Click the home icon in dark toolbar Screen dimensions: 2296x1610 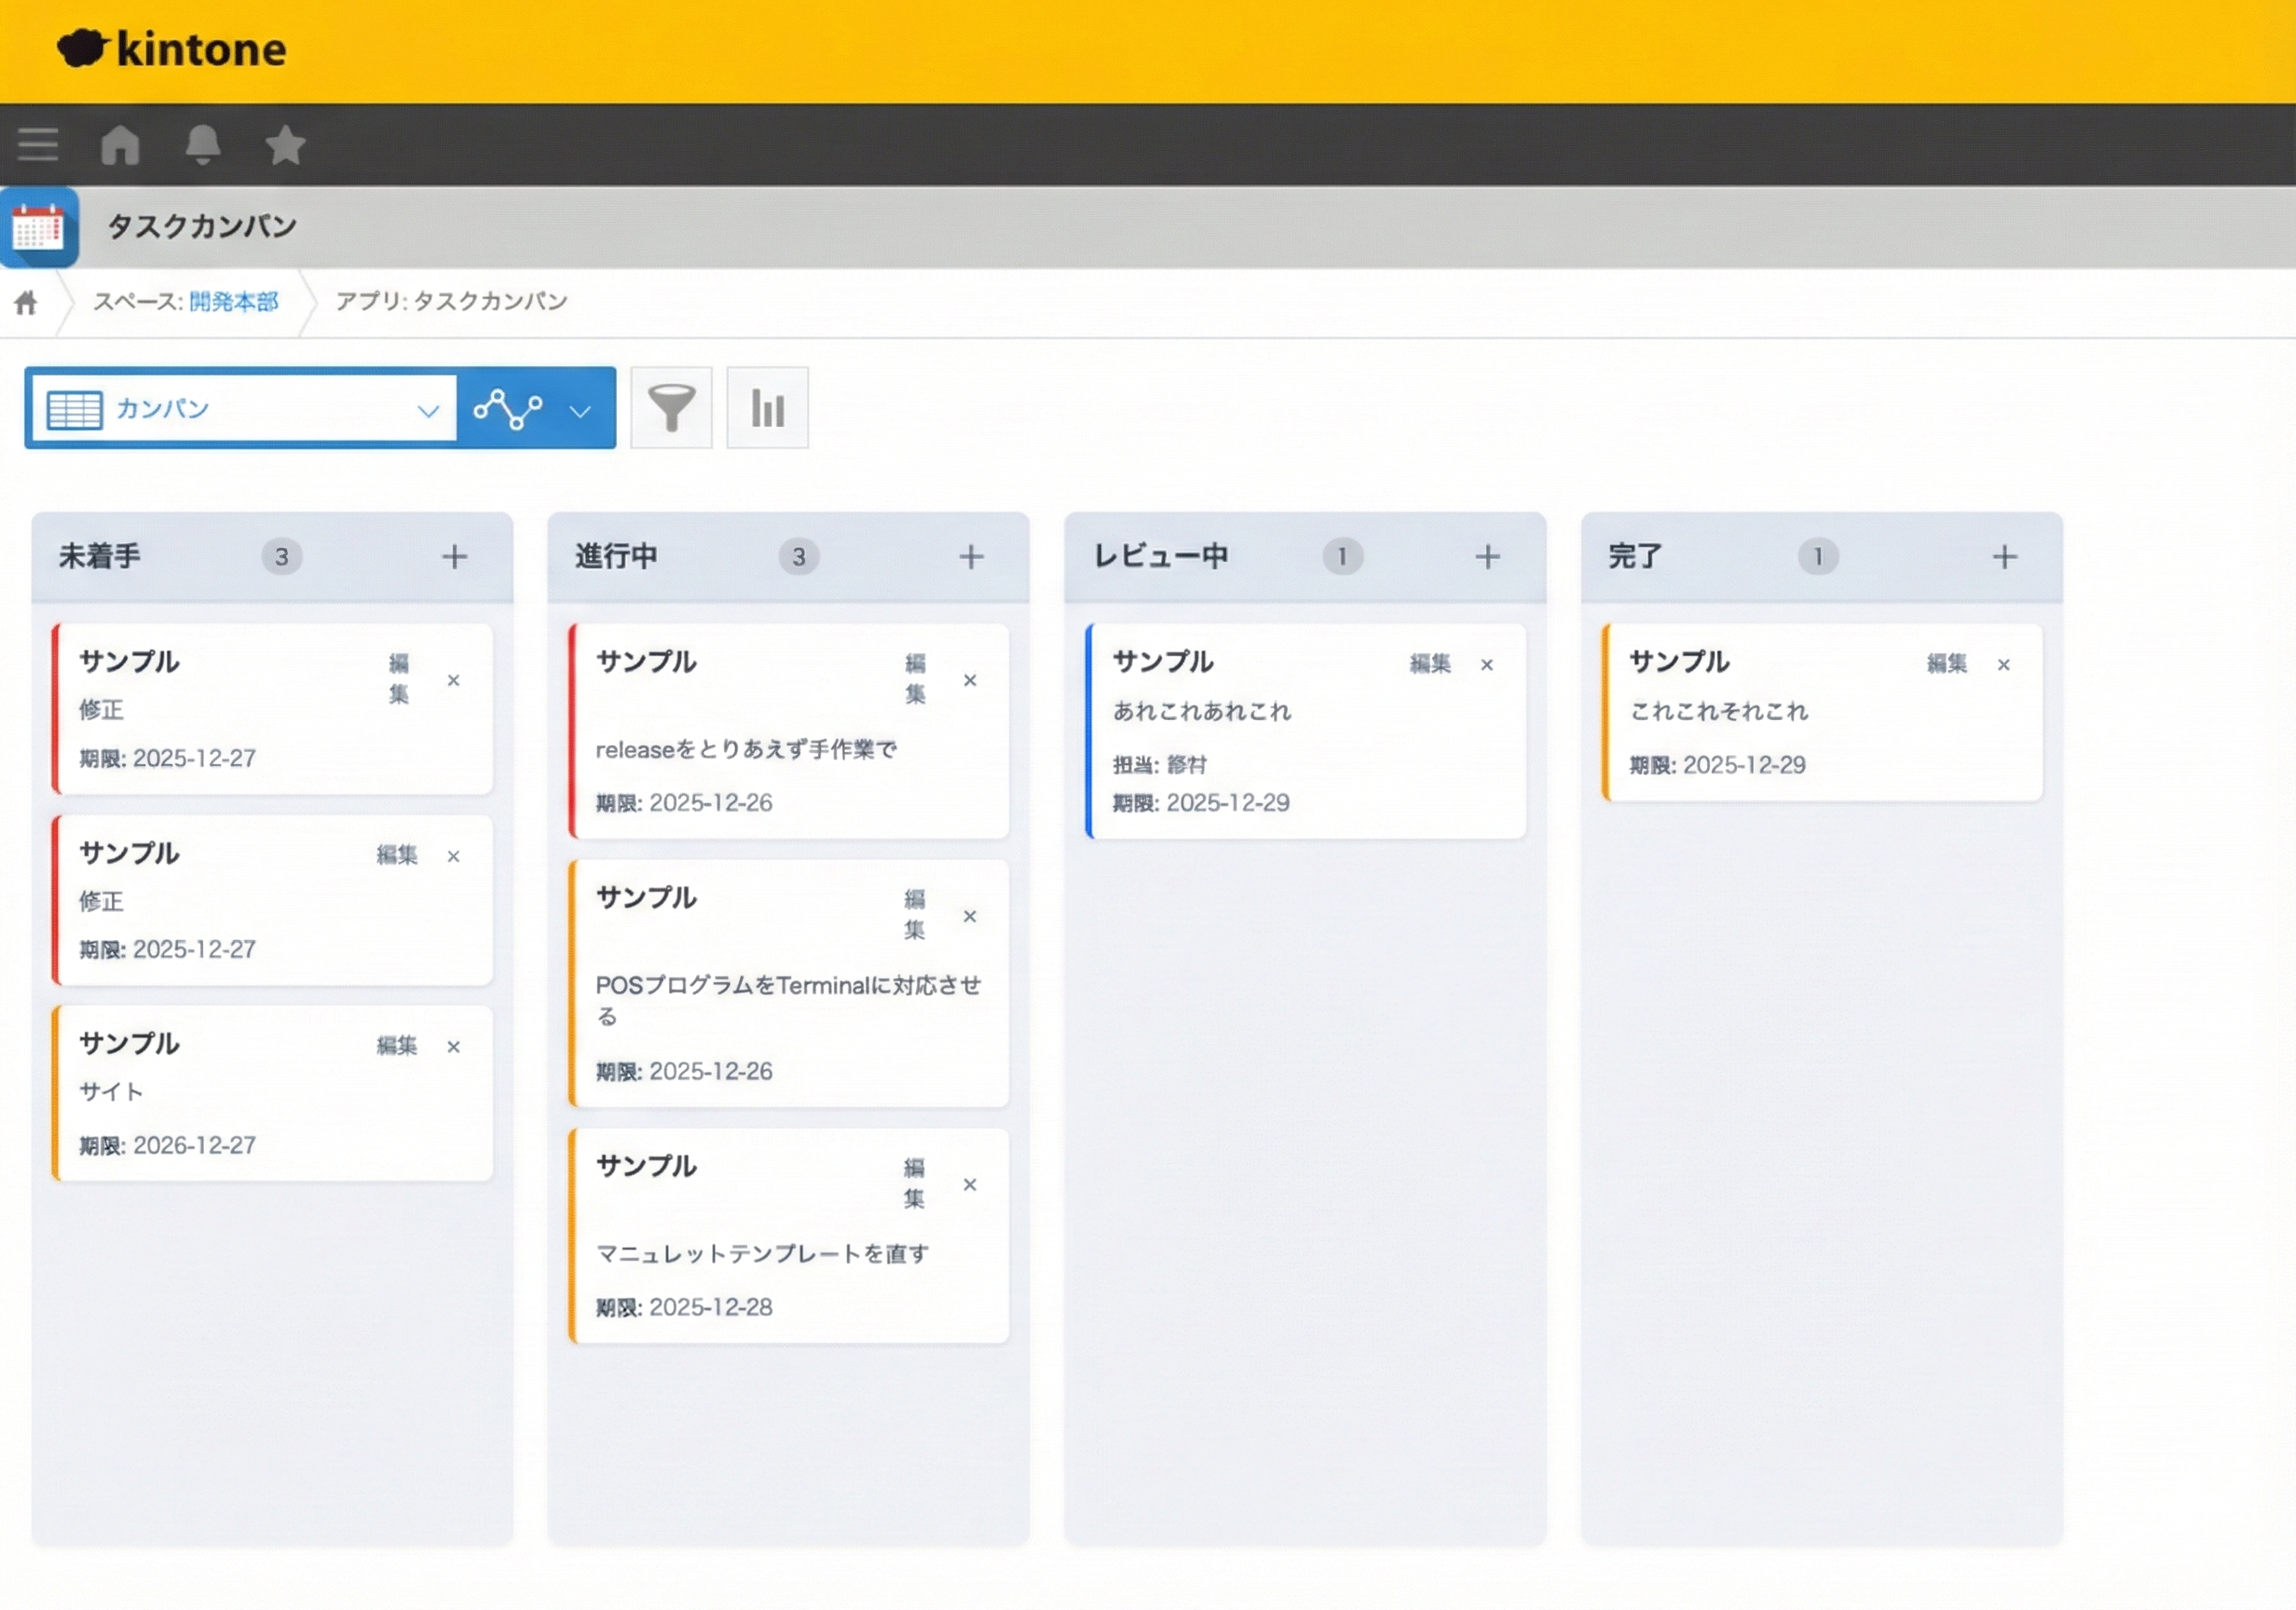(120, 145)
